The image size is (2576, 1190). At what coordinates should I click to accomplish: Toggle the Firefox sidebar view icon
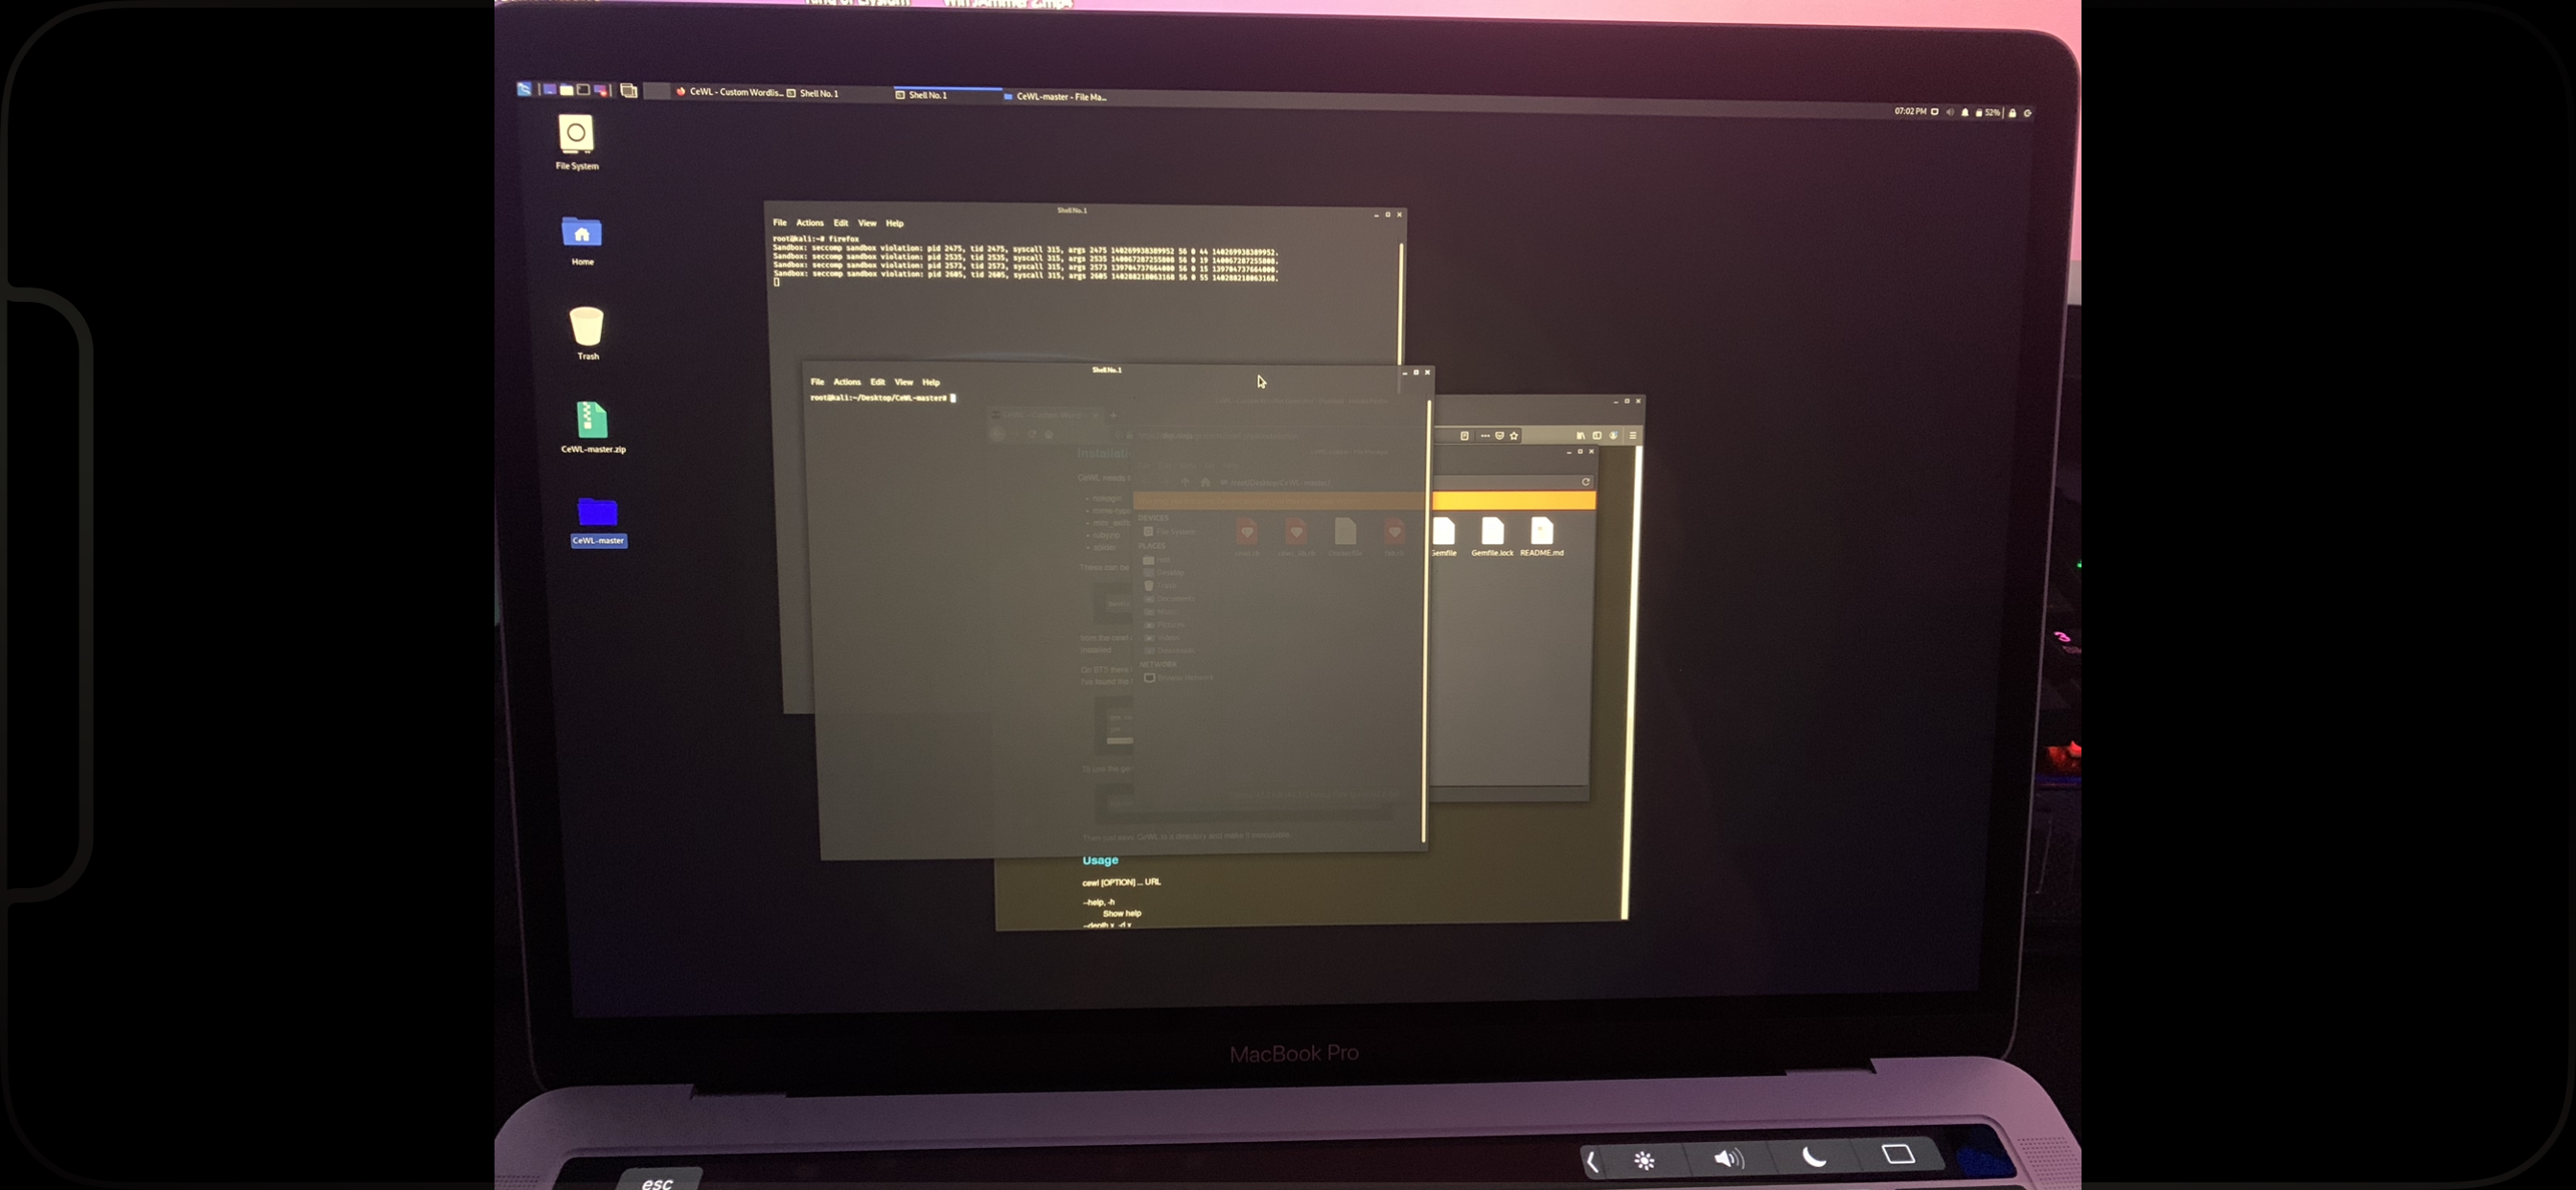(x=1597, y=436)
